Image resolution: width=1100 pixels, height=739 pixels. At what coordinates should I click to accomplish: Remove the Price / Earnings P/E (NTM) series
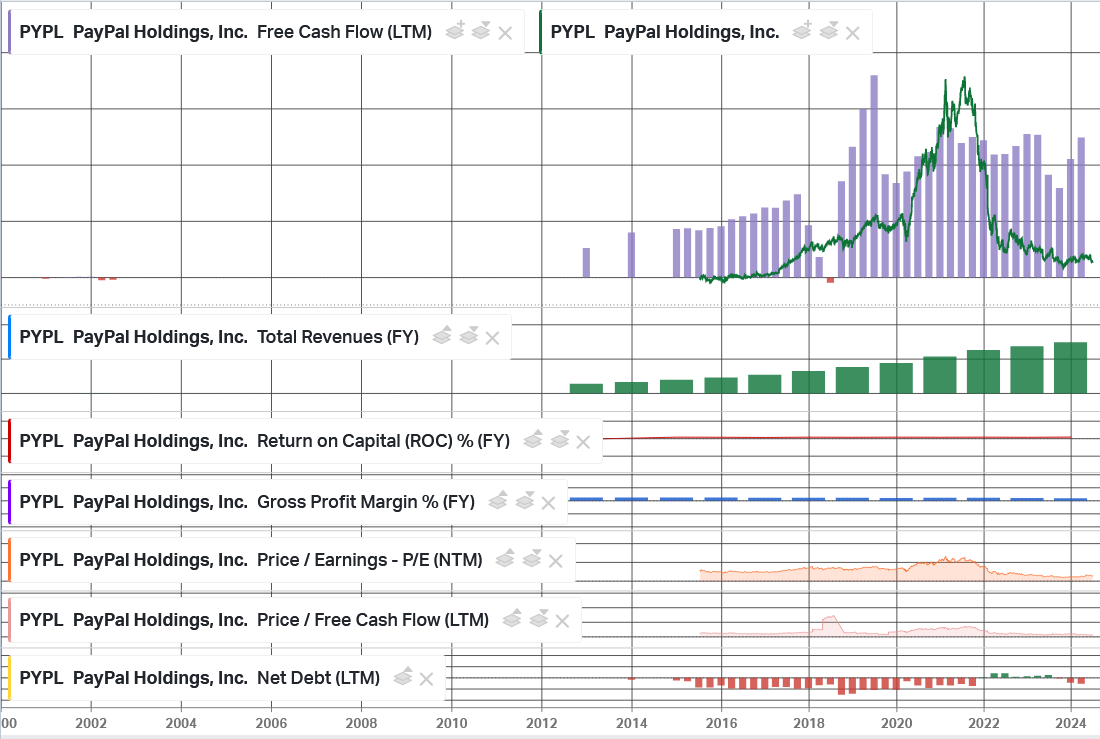pos(556,561)
